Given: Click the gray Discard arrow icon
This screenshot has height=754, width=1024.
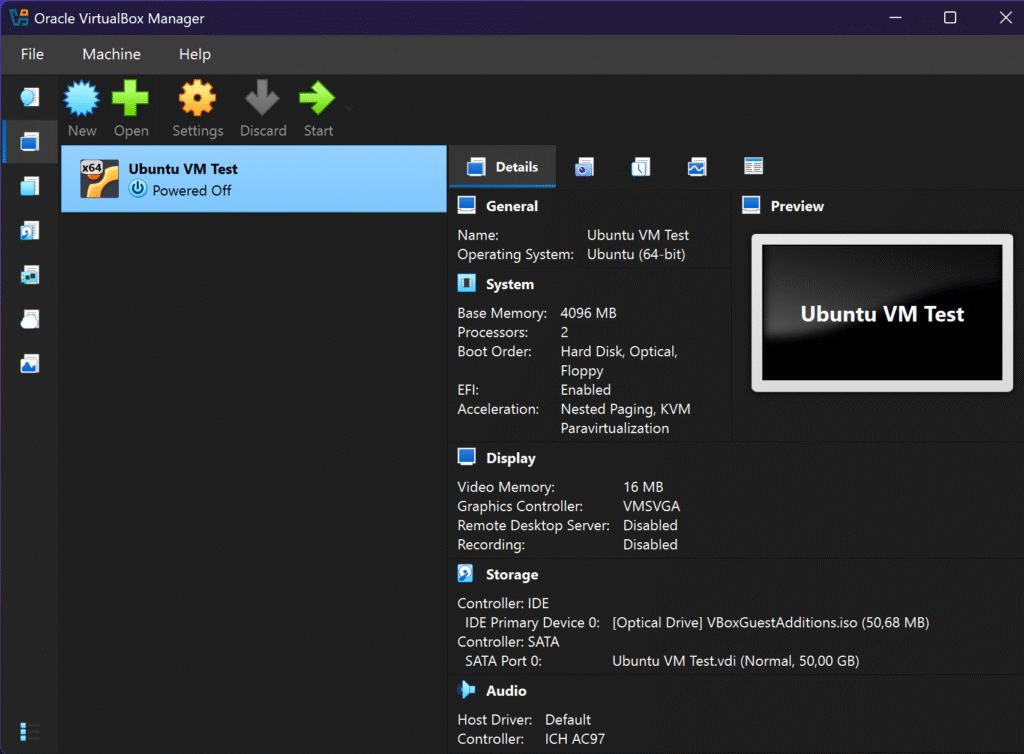Looking at the screenshot, I should tap(262, 100).
